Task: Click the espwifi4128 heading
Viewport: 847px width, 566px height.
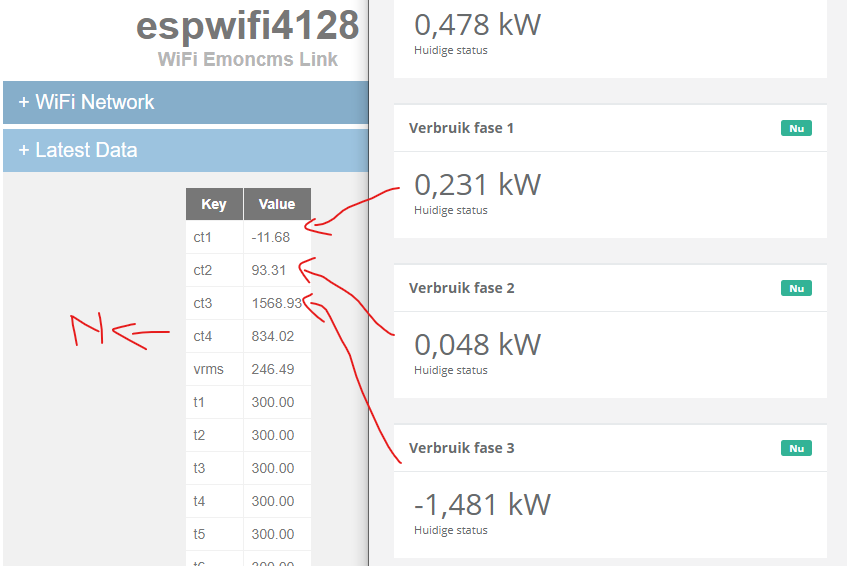Action: (247, 25)
